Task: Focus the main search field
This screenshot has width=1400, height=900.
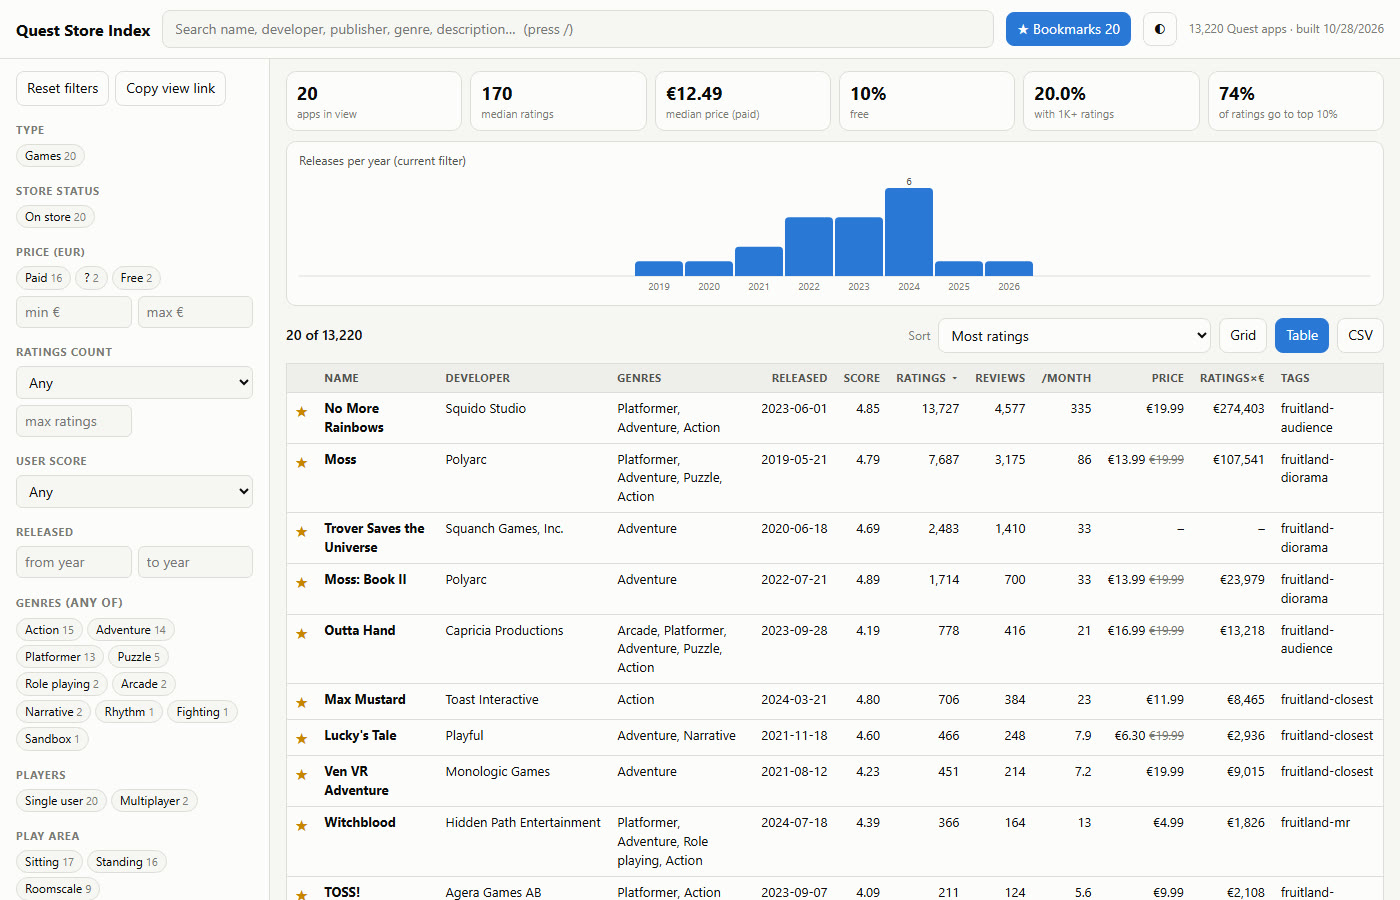Action: click(578, 29)
